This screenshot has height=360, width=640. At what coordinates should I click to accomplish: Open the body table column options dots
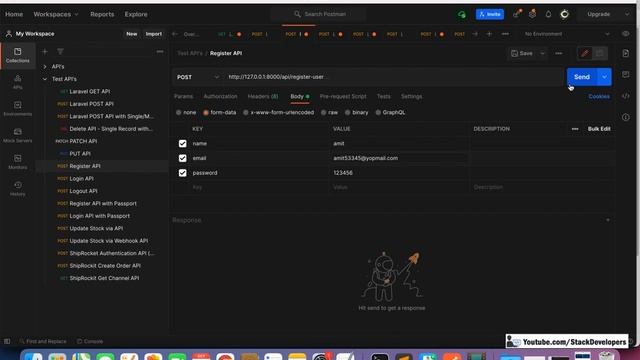[575, 129]
